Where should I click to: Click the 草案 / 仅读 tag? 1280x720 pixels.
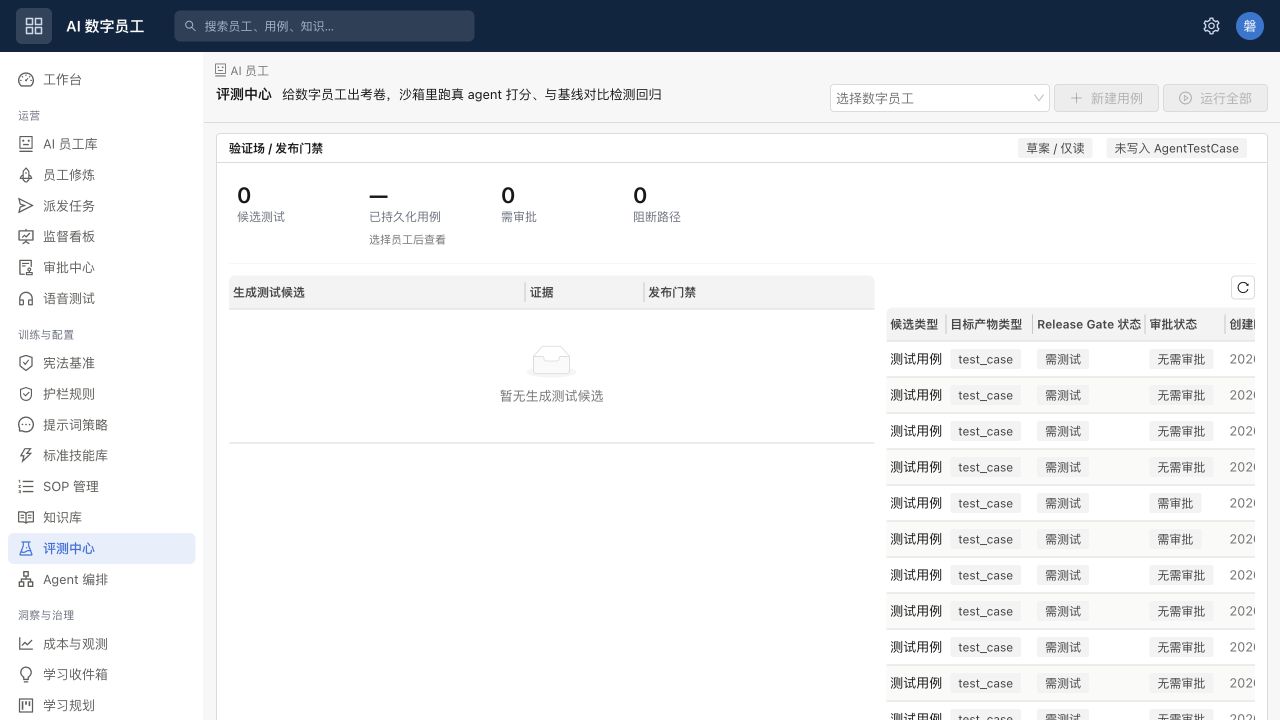pyautogui.click(x=1055, y=148)
